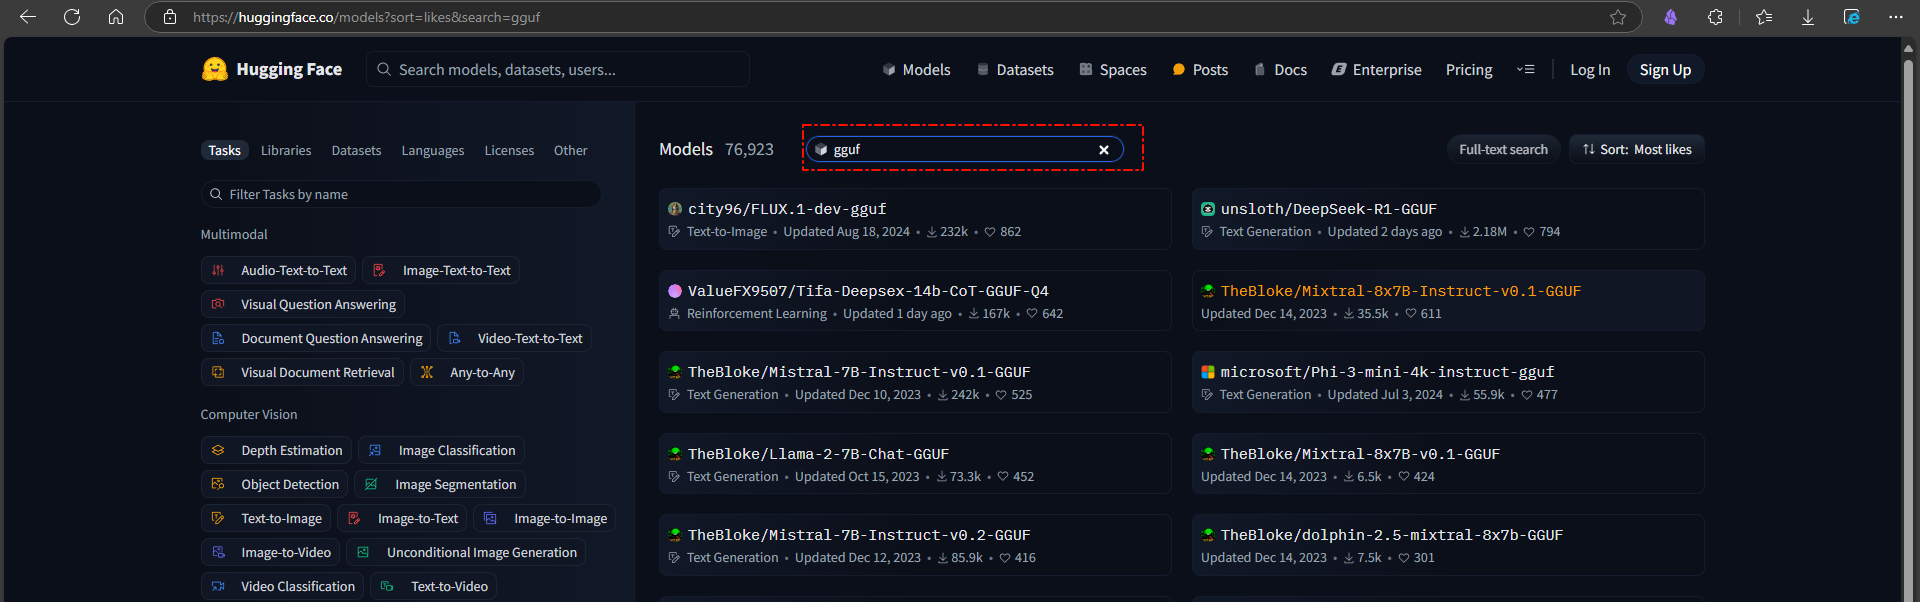Go to browser home icon
This screenshot has height=602, width=1920.
pyautogui.click(x=116, y=17)
